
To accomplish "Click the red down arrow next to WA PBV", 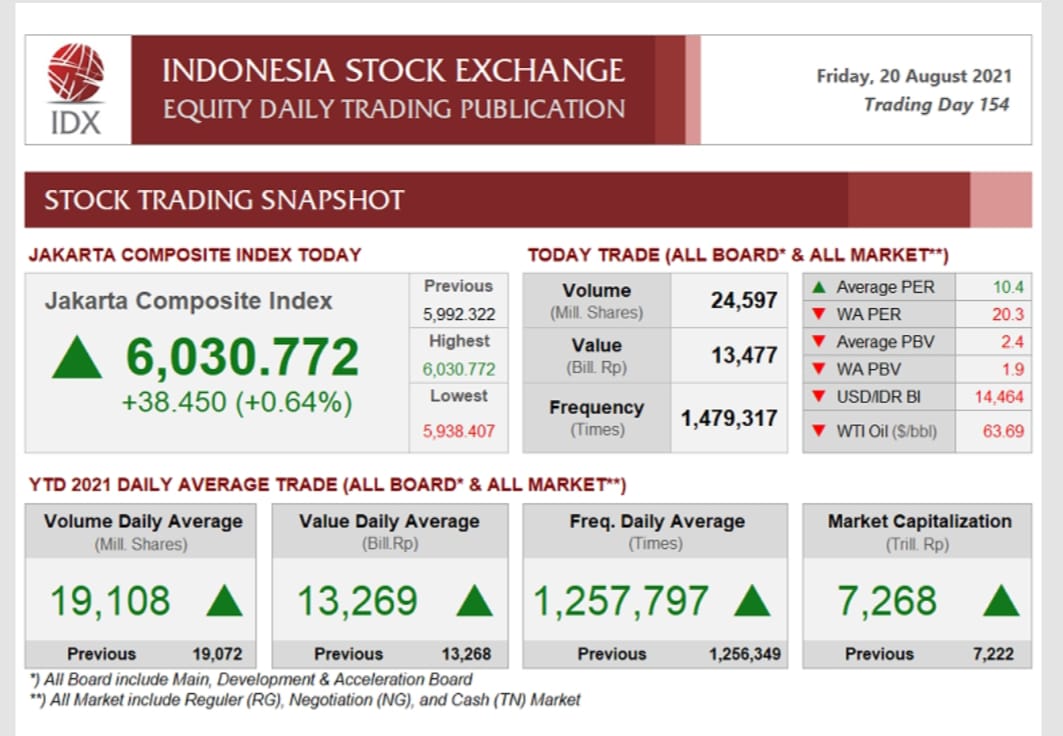I will tap(819, 369).
